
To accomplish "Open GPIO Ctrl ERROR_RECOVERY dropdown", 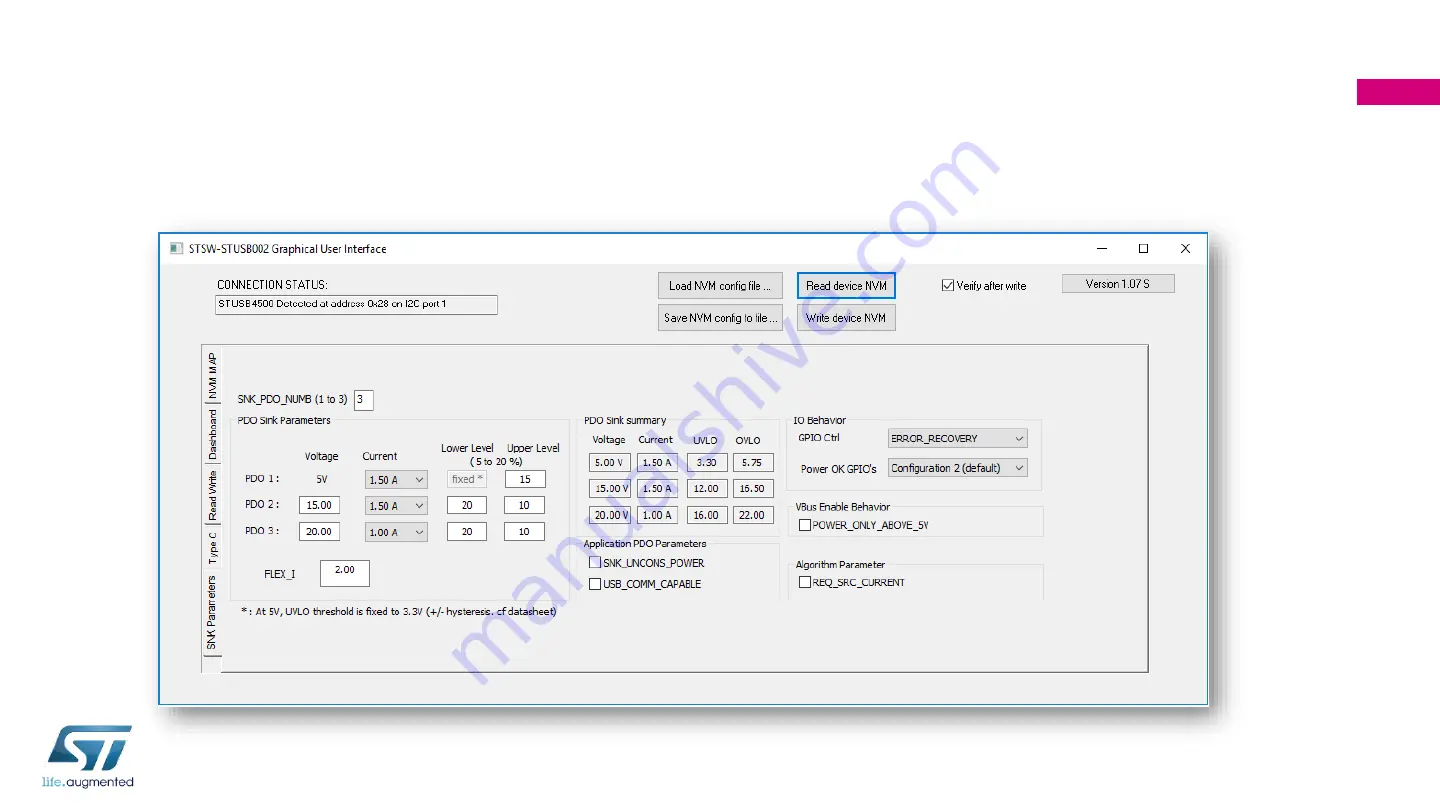I will (958, 438).
